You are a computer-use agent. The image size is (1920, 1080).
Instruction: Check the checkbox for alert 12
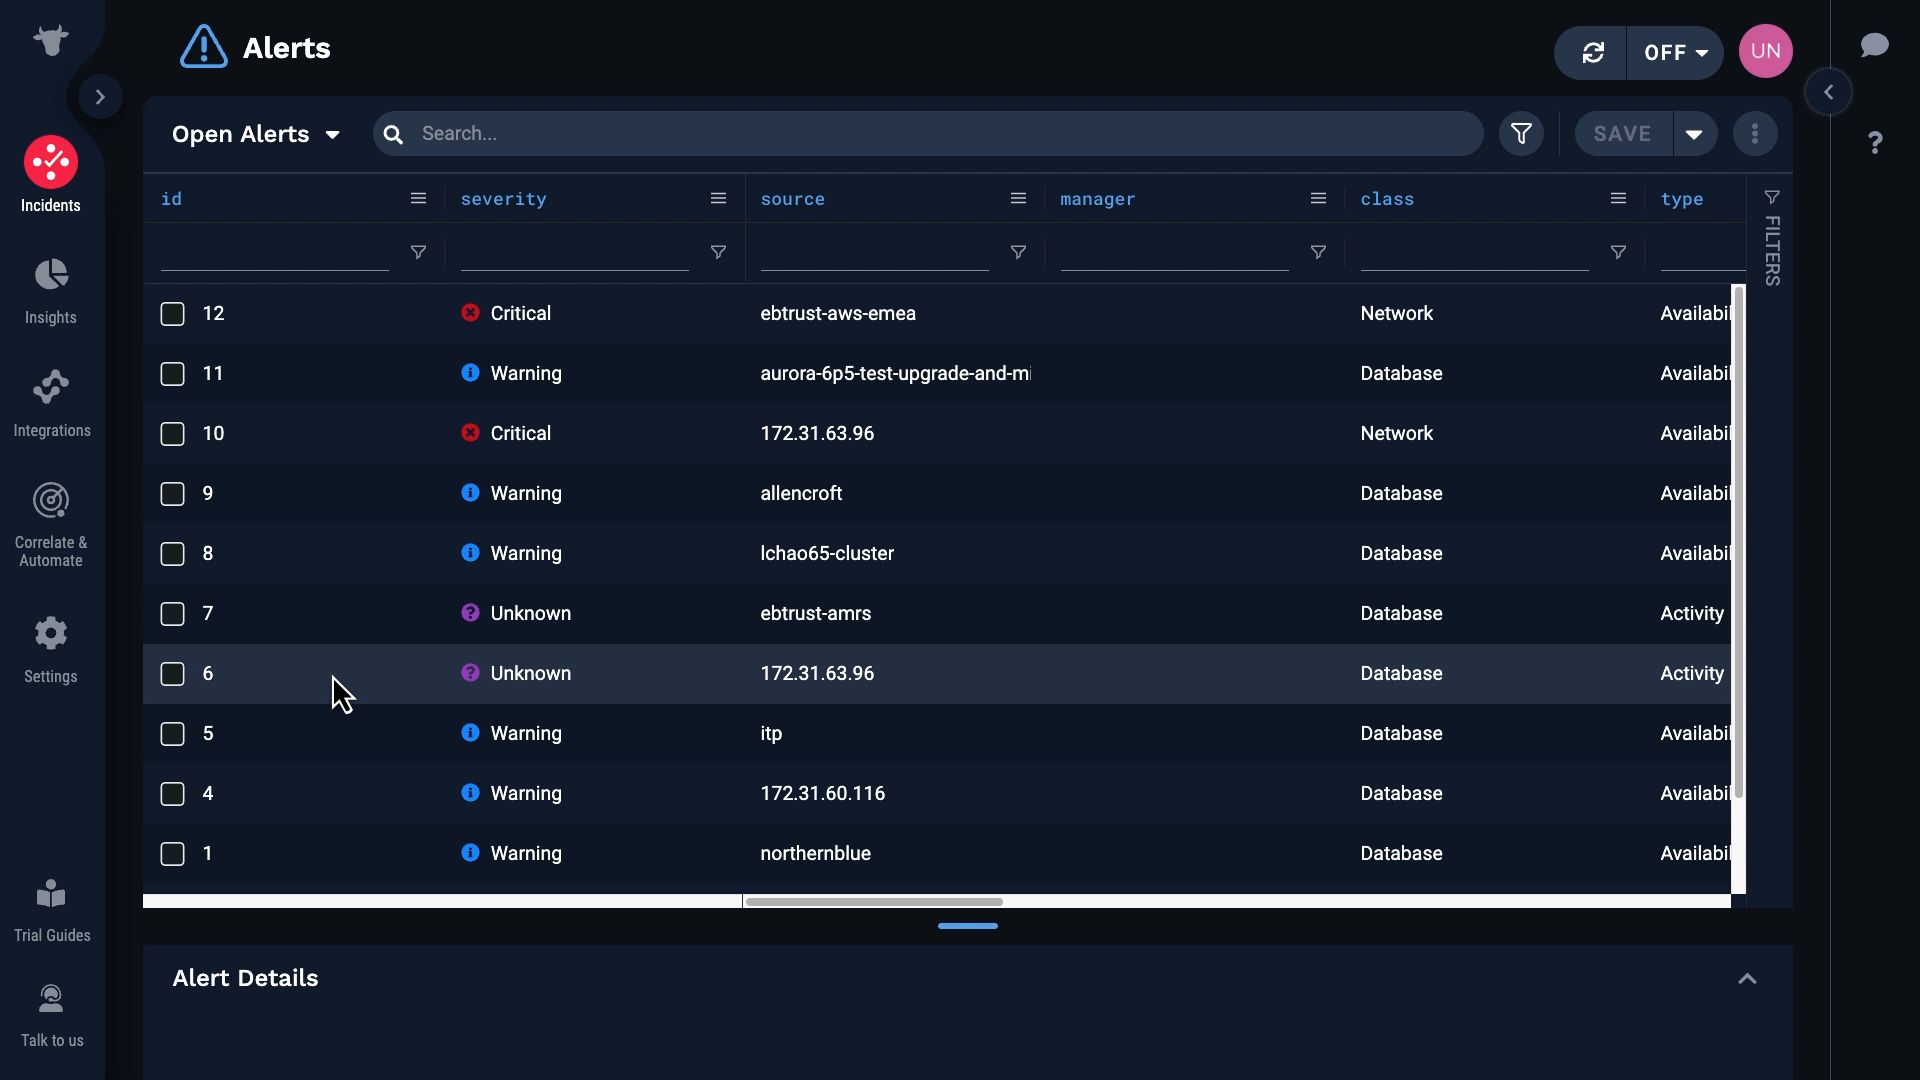pos(173,314)
